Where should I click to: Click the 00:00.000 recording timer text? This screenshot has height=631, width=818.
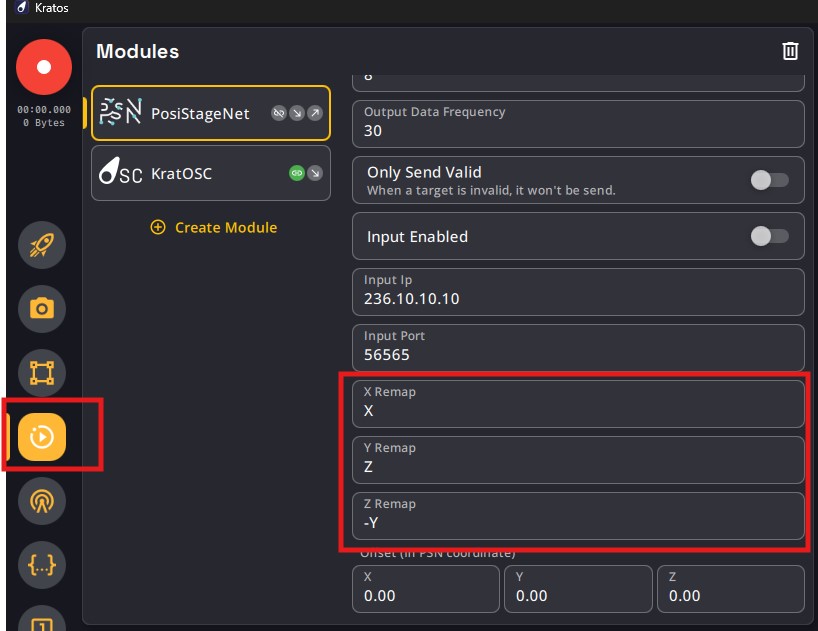click(44, 110)
